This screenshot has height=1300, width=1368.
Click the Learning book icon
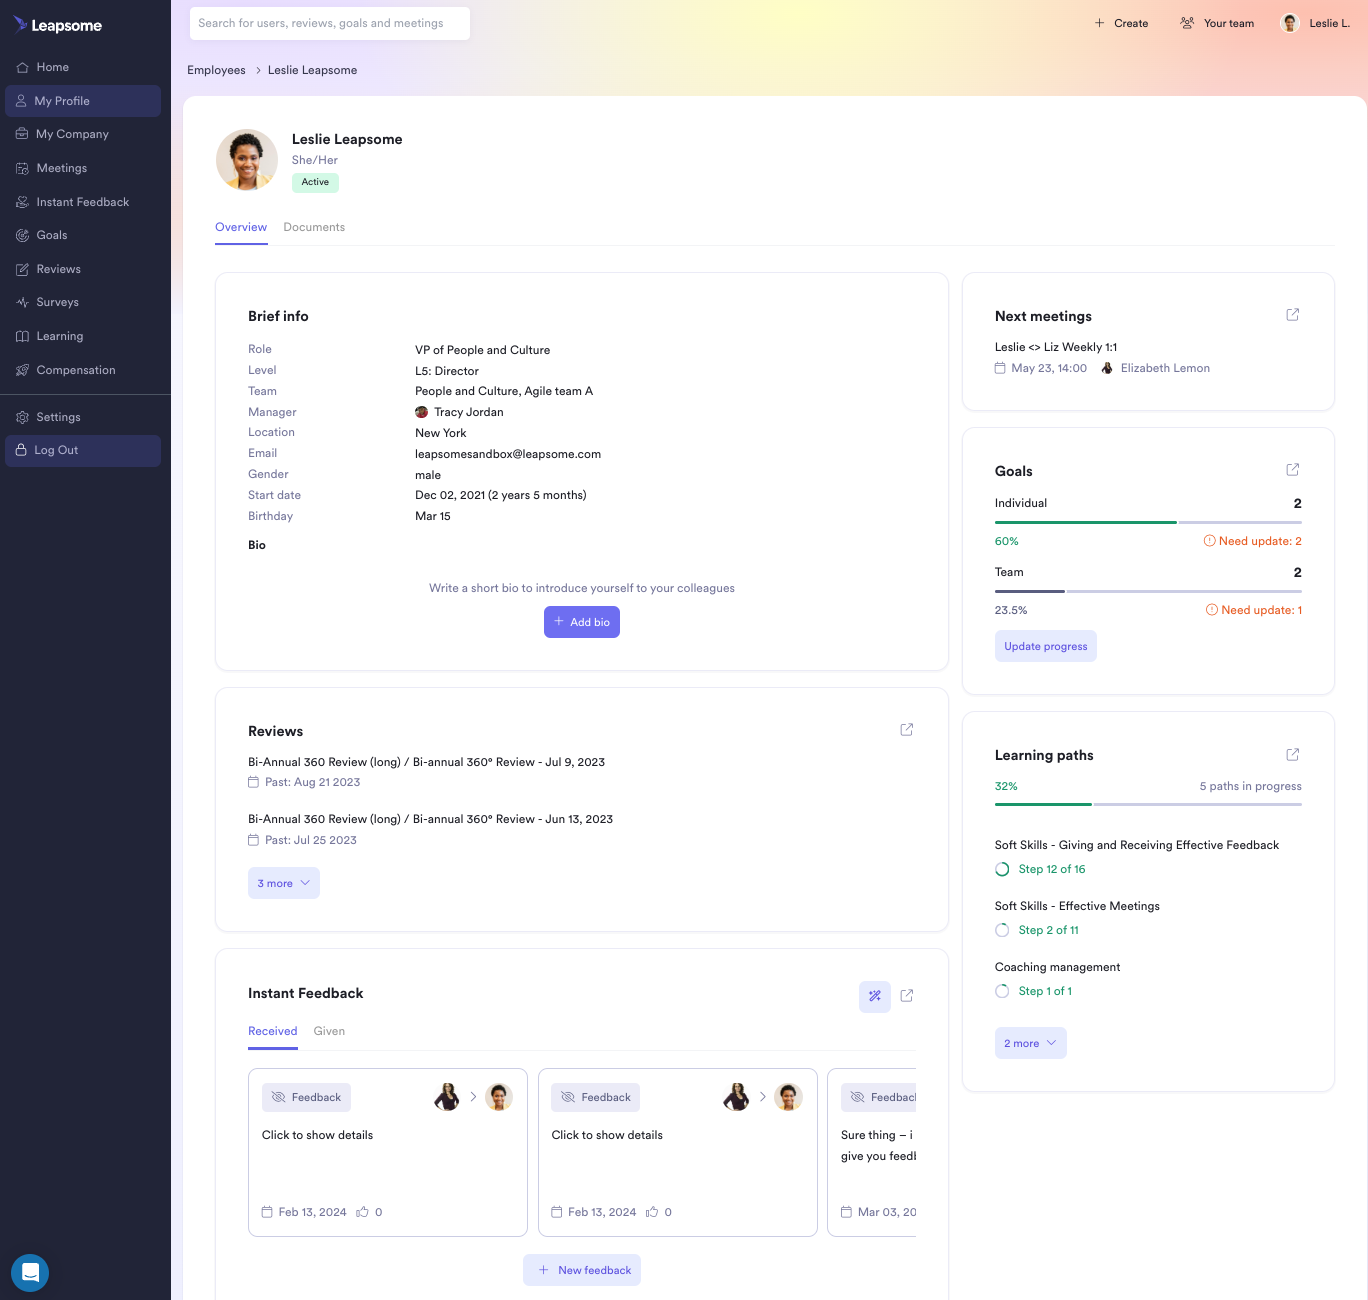pyautogui.click(x=22, y=336)
